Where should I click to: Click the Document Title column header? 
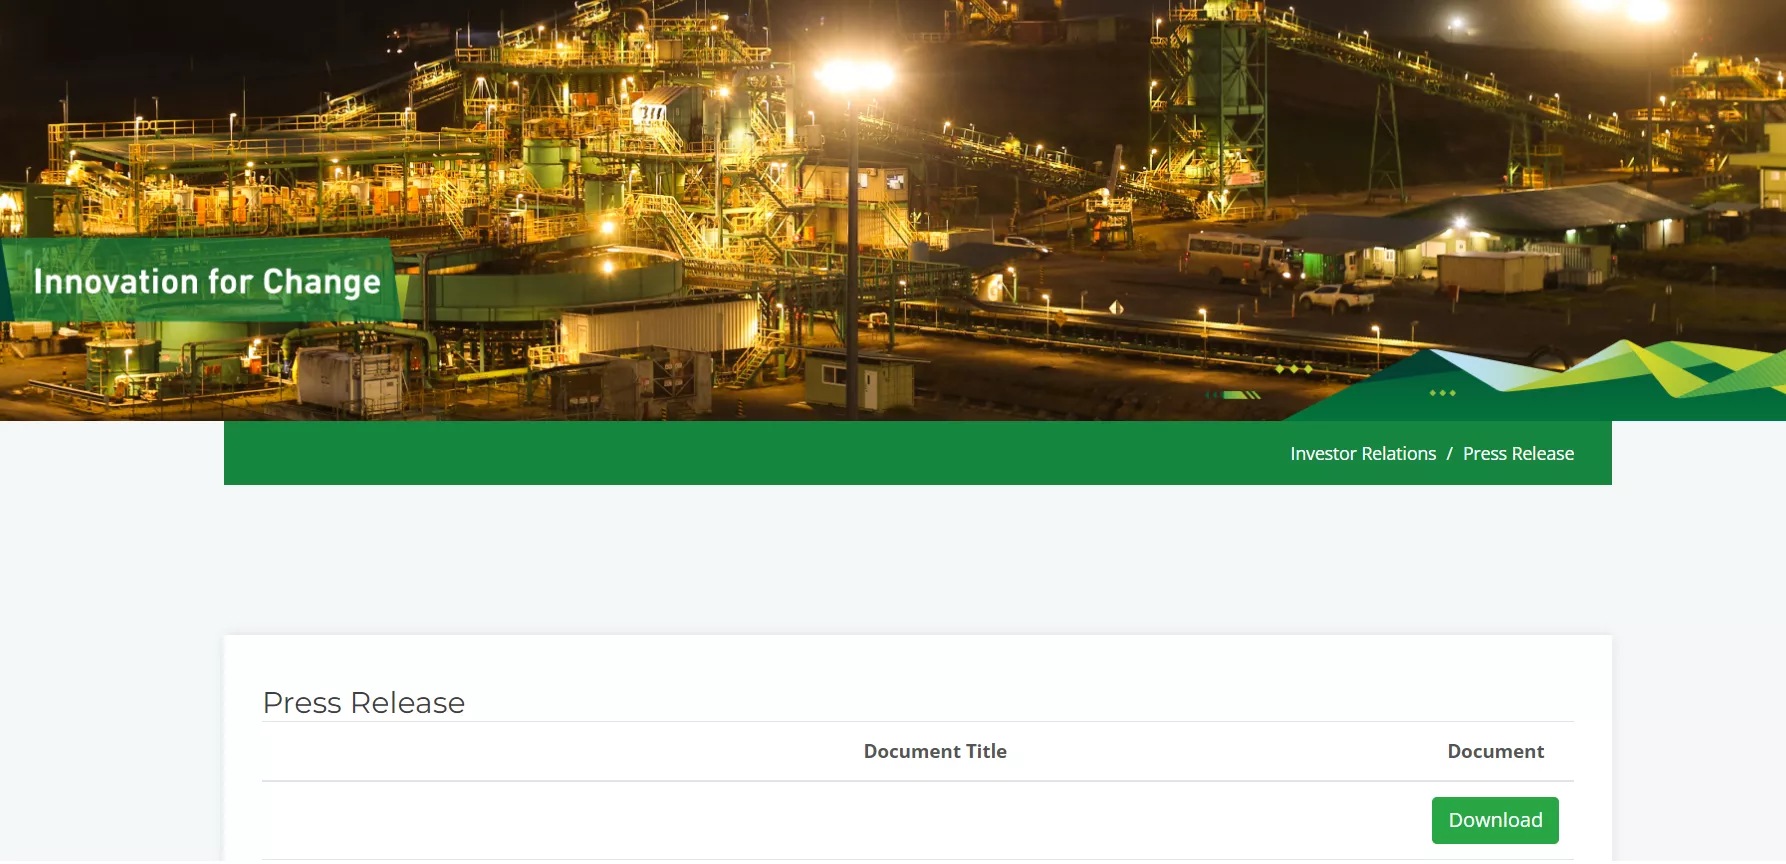point(935,751)
